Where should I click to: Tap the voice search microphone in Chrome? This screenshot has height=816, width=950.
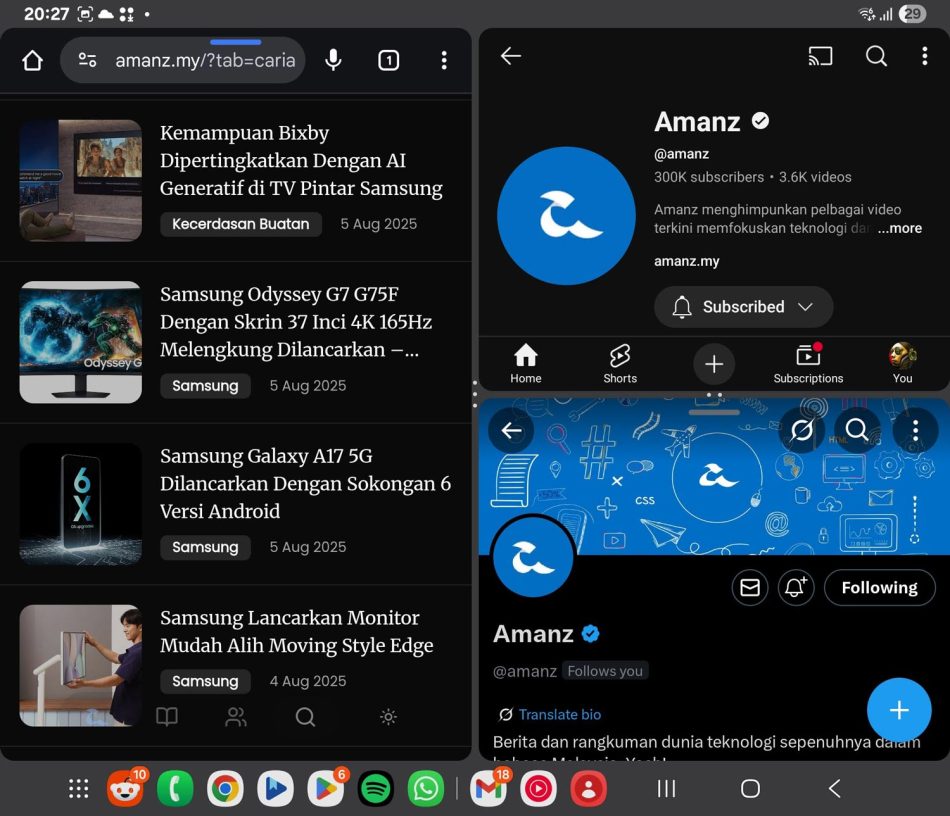click(333, 60)
